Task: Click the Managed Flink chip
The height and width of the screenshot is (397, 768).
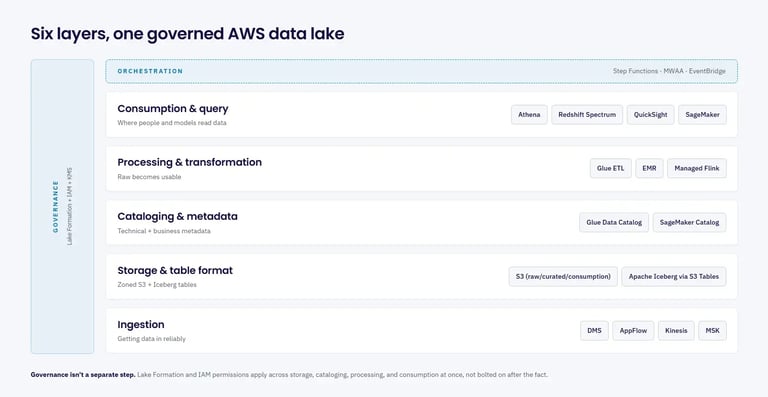Action: click(697, 168)
